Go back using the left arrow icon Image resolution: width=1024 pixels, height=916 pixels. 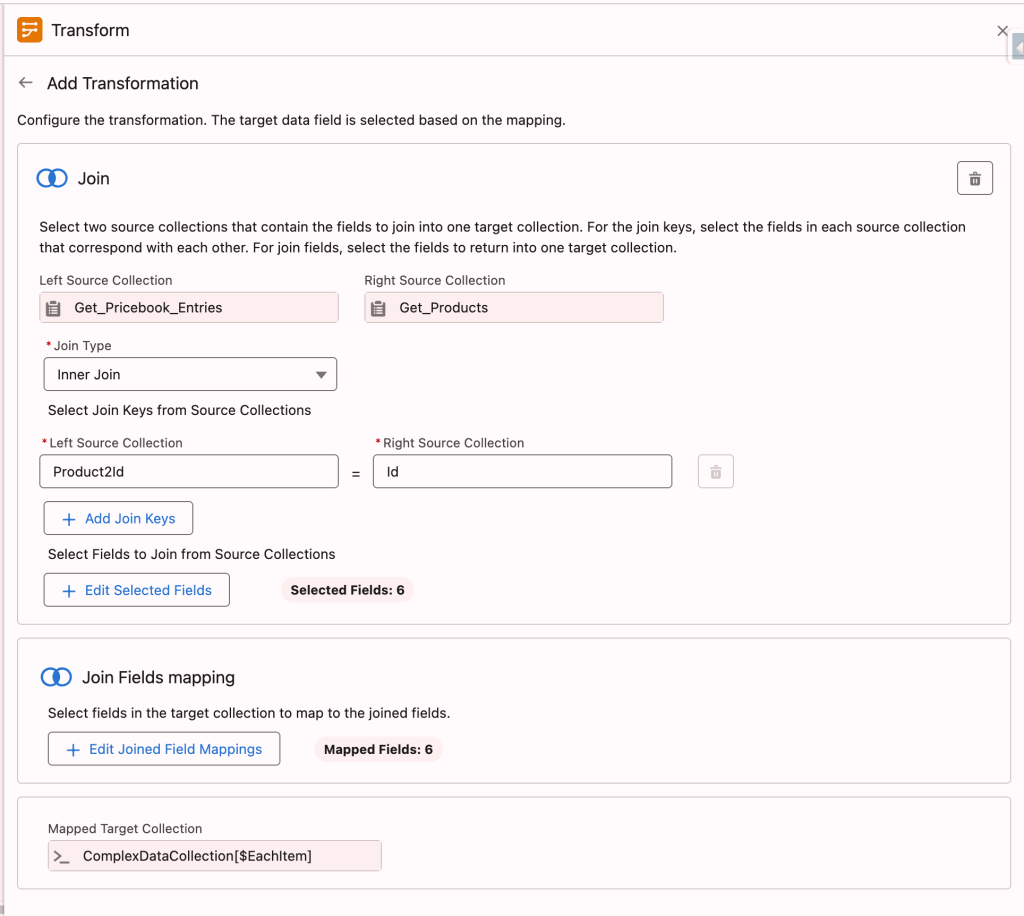click(x=25, y=82)
